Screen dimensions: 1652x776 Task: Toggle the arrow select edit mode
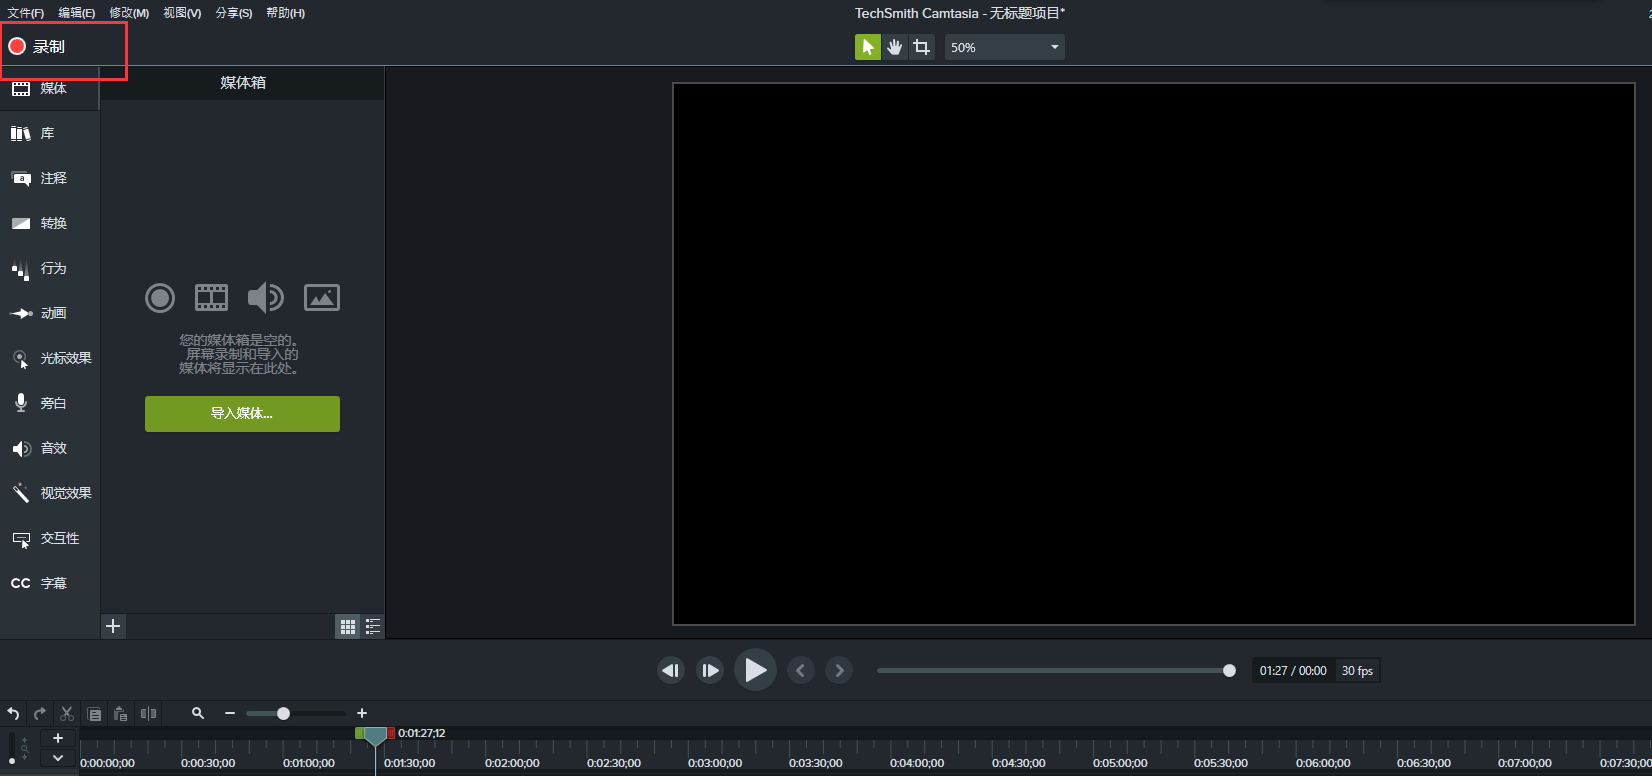tap(867, 47)
